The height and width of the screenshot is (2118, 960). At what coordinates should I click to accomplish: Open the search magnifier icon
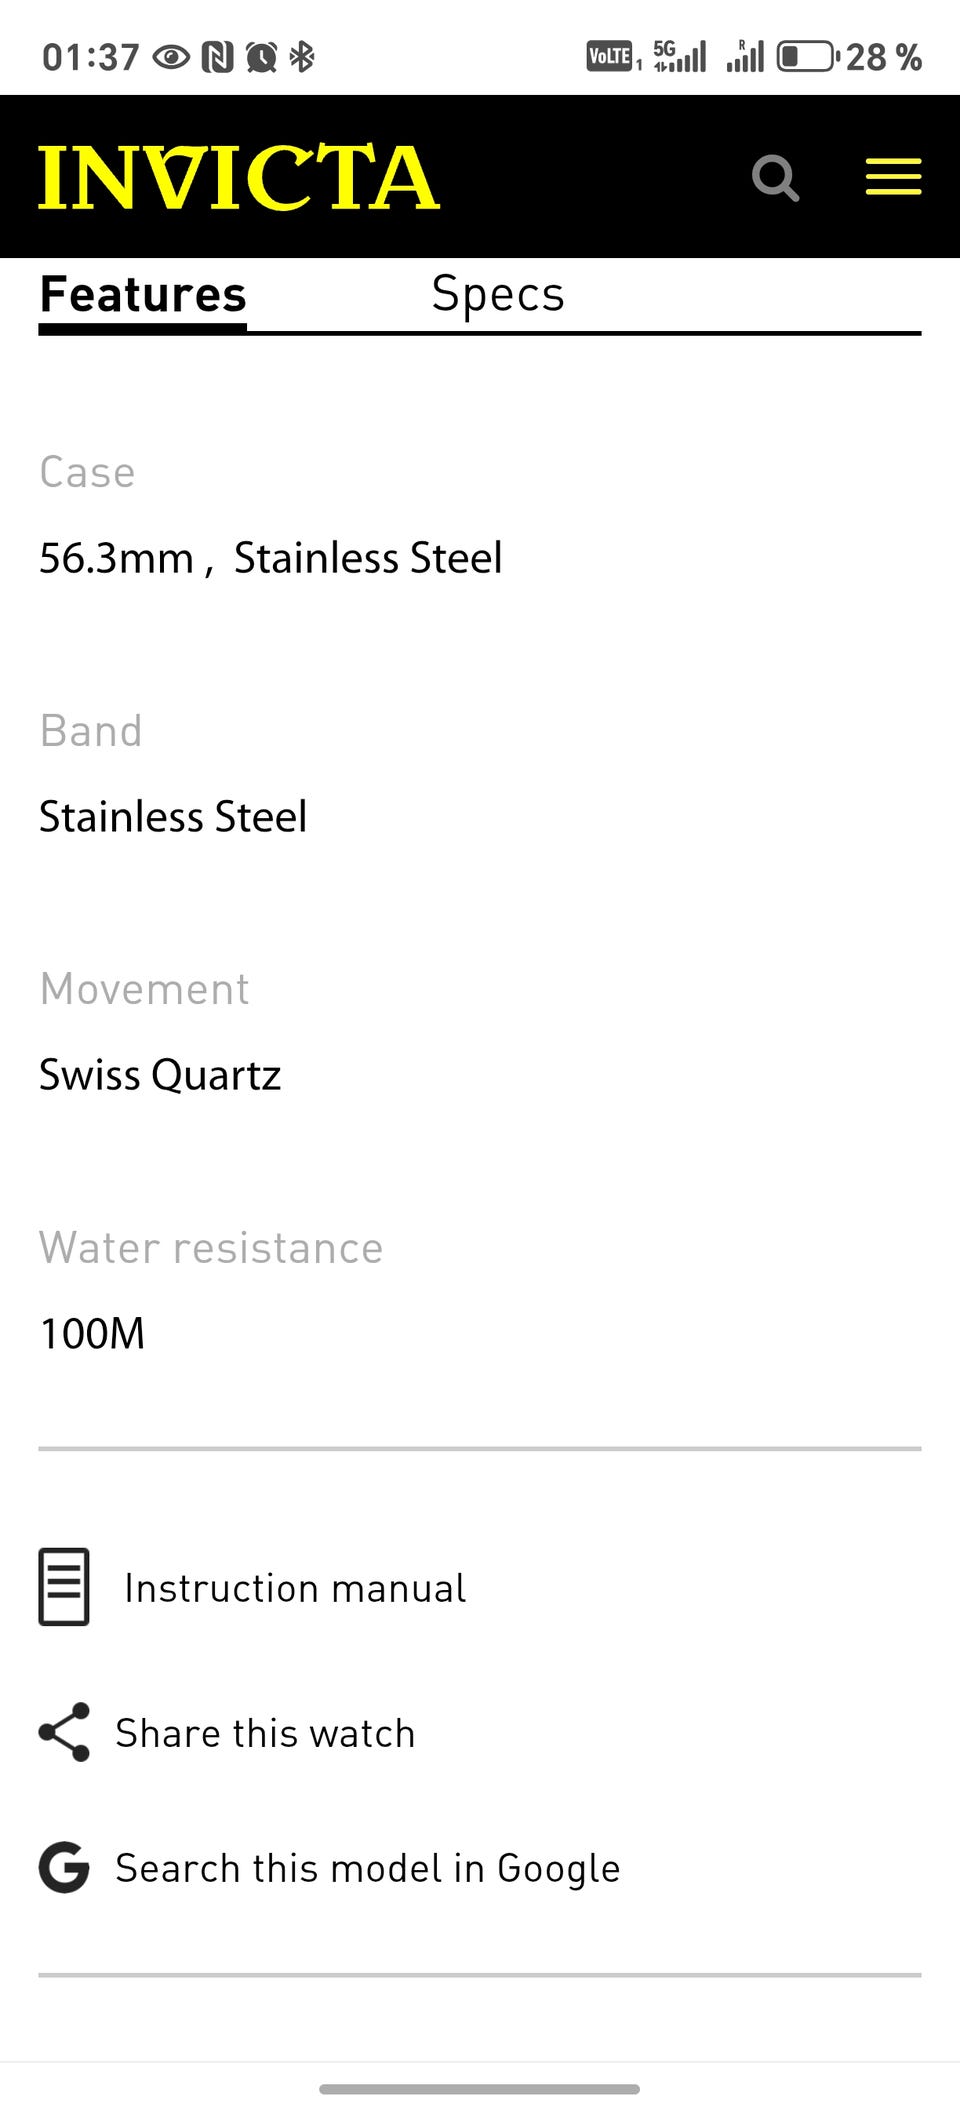pyautogui.click(x=775, y=178)
